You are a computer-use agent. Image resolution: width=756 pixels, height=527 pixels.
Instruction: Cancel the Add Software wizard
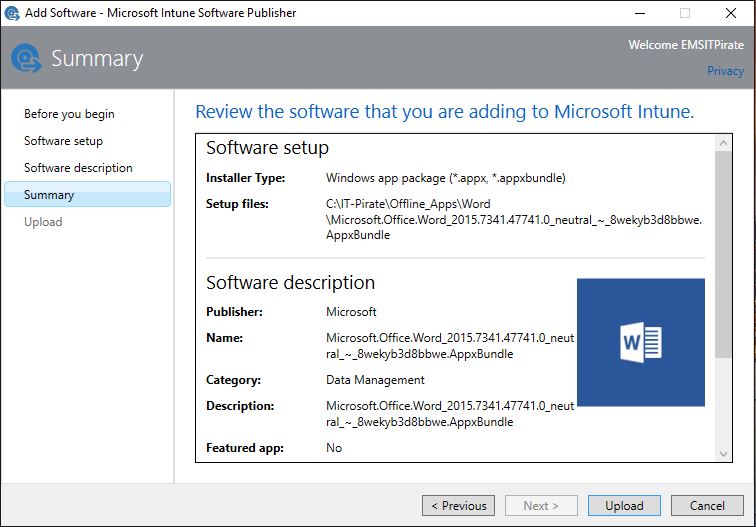(707, 506)
